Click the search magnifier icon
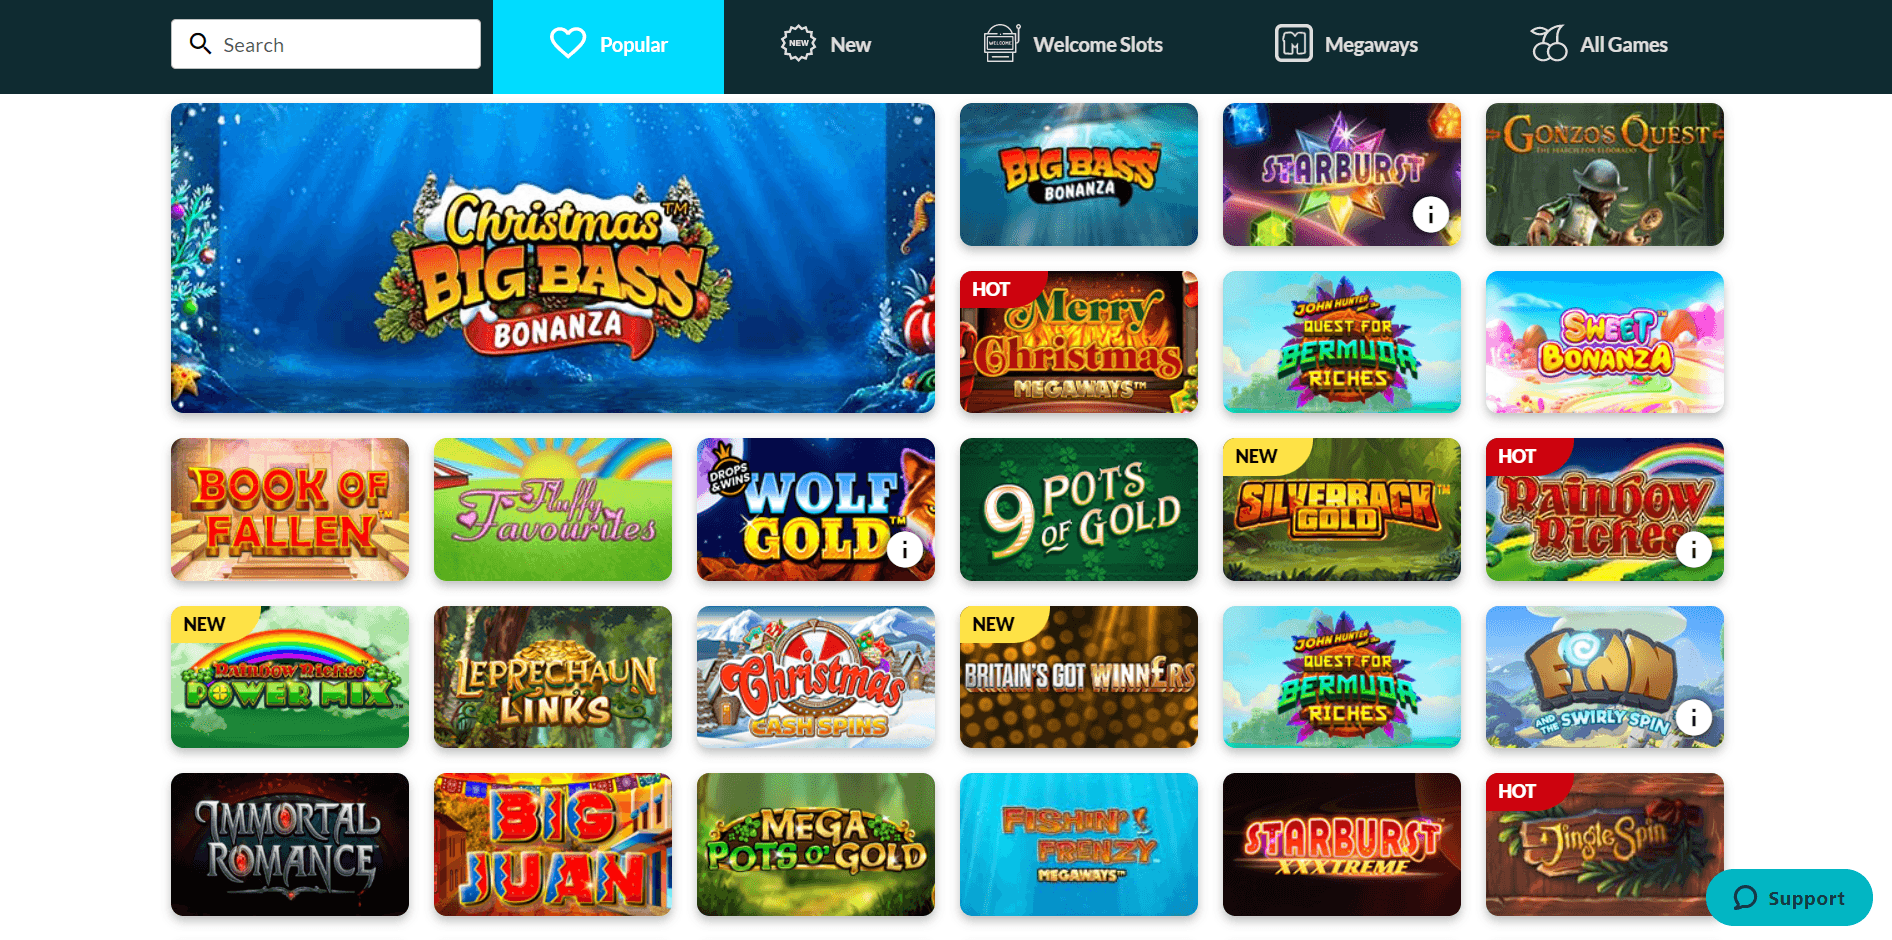This screenshot has height=940, width=1892. coord(200,44)
